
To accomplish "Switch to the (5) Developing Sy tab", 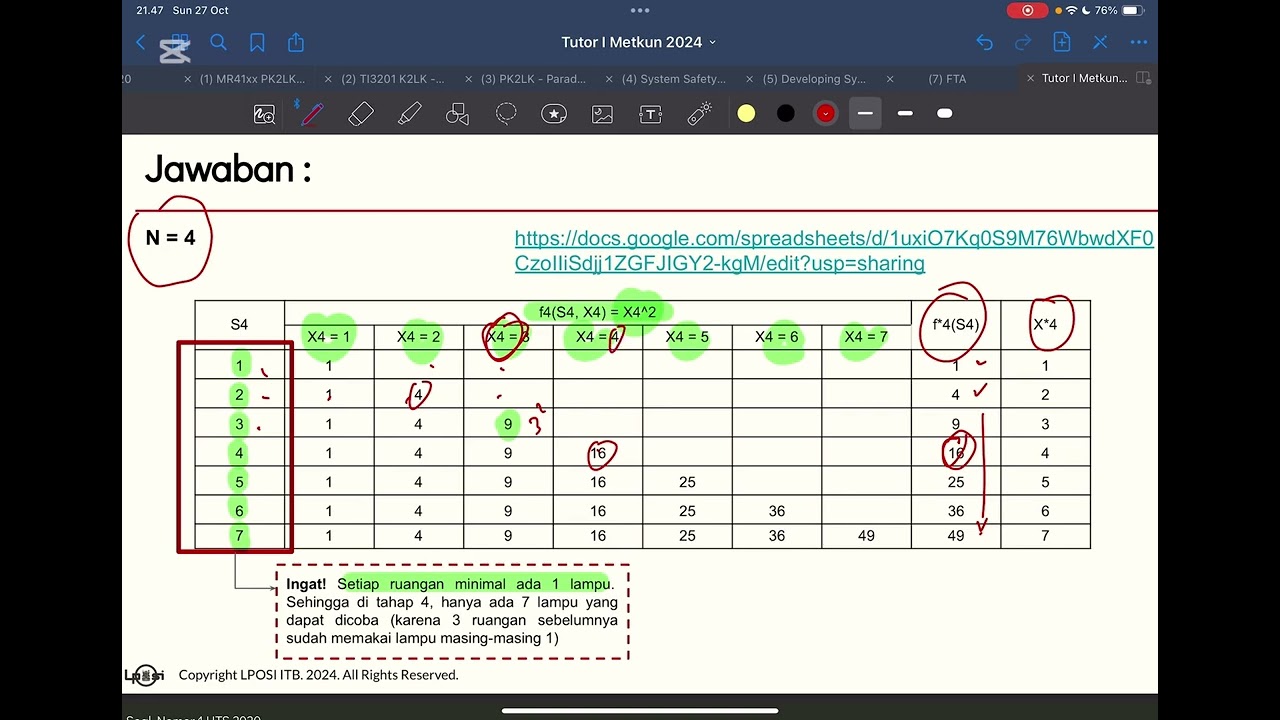I will 814,79.
